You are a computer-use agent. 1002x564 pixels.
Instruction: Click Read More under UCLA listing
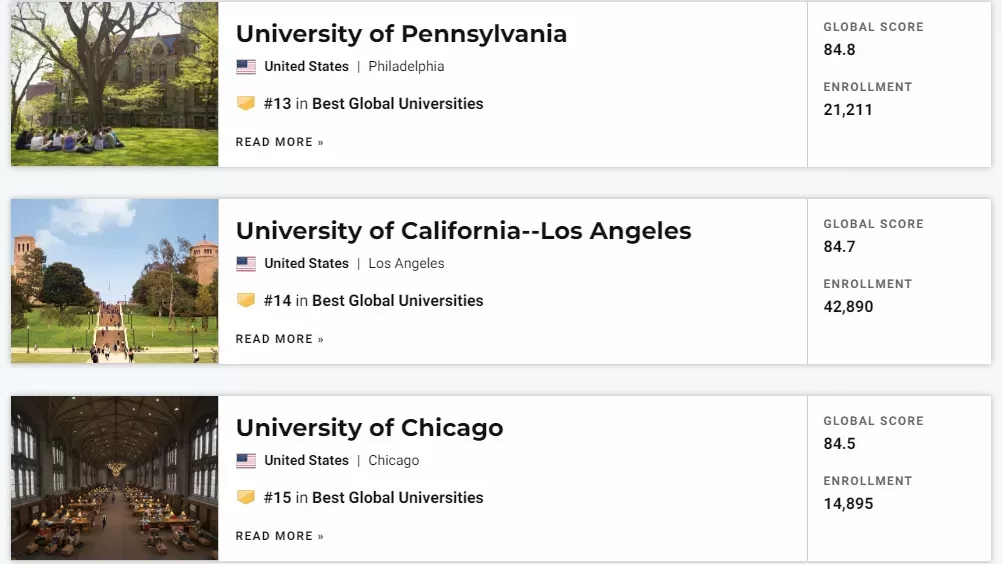pyautogui.click(x=280, y=339)
